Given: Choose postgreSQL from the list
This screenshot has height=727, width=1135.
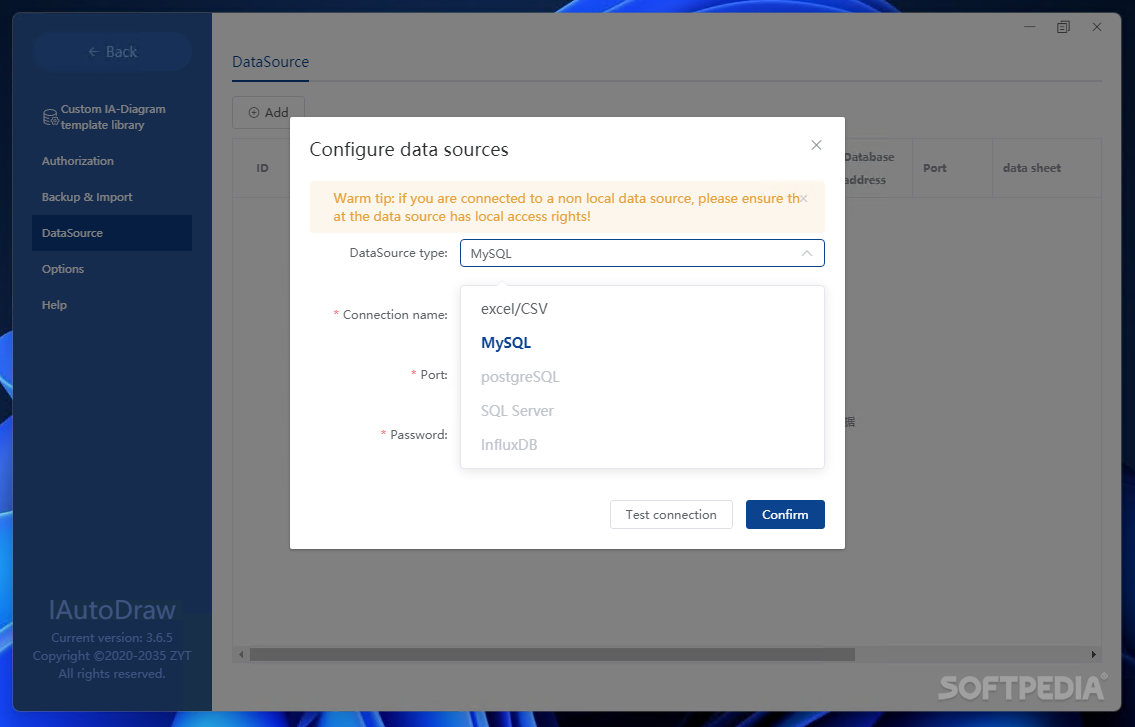Looking at the screenshot, I should tap(642, 377).
